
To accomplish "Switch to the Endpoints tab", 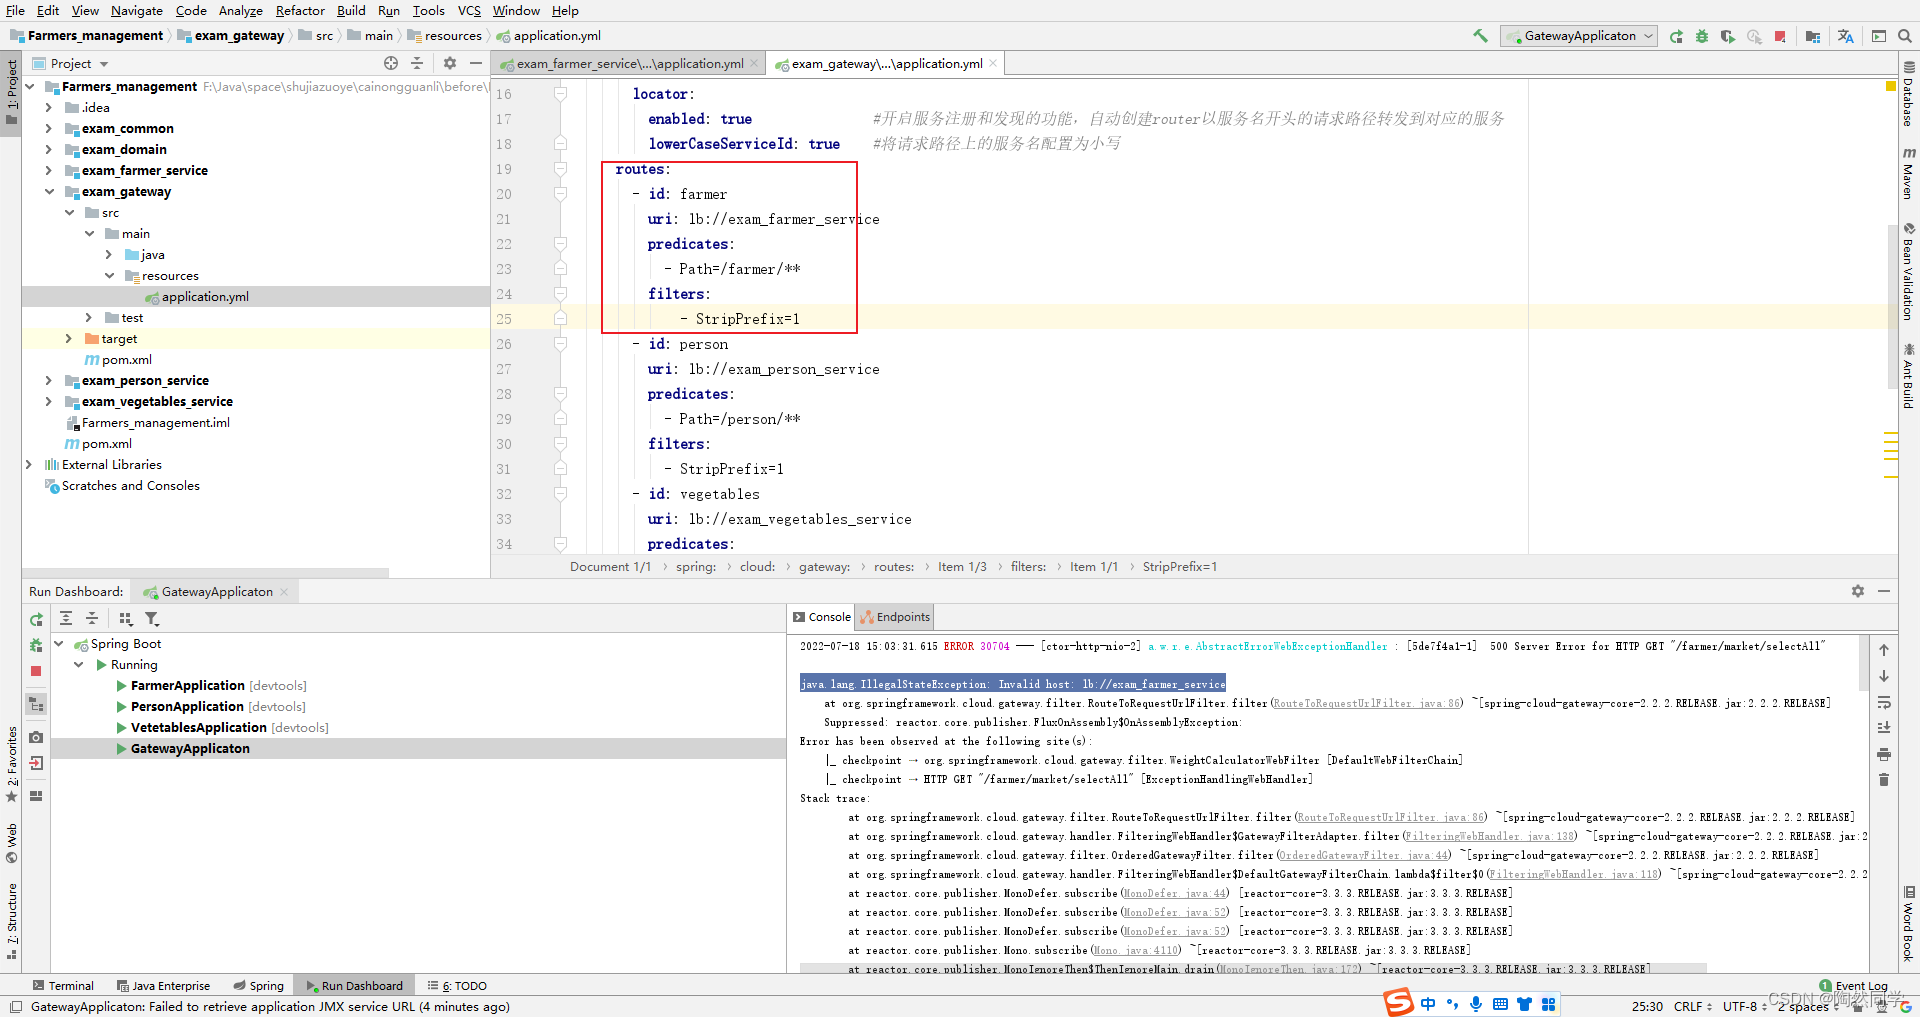I will pos(895,616).
